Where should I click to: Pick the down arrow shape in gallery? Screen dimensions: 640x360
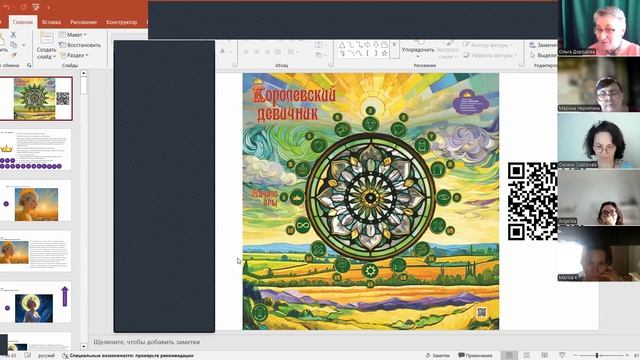tap(376, 45)
